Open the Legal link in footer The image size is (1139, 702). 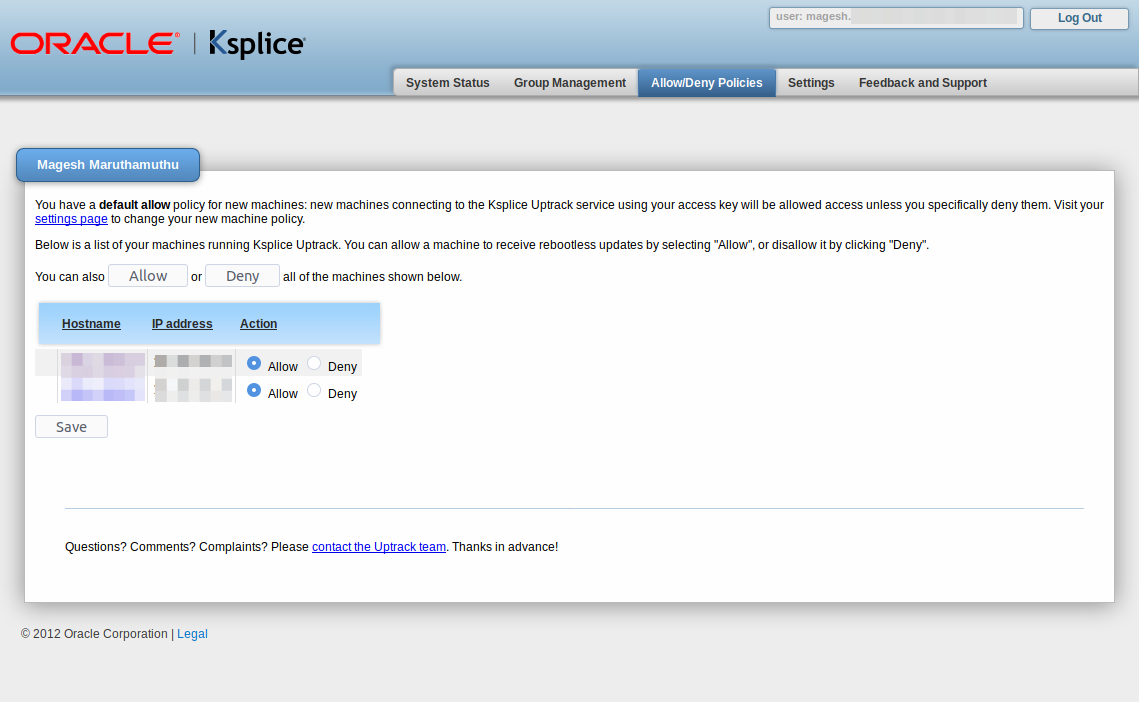pos(192,634)
